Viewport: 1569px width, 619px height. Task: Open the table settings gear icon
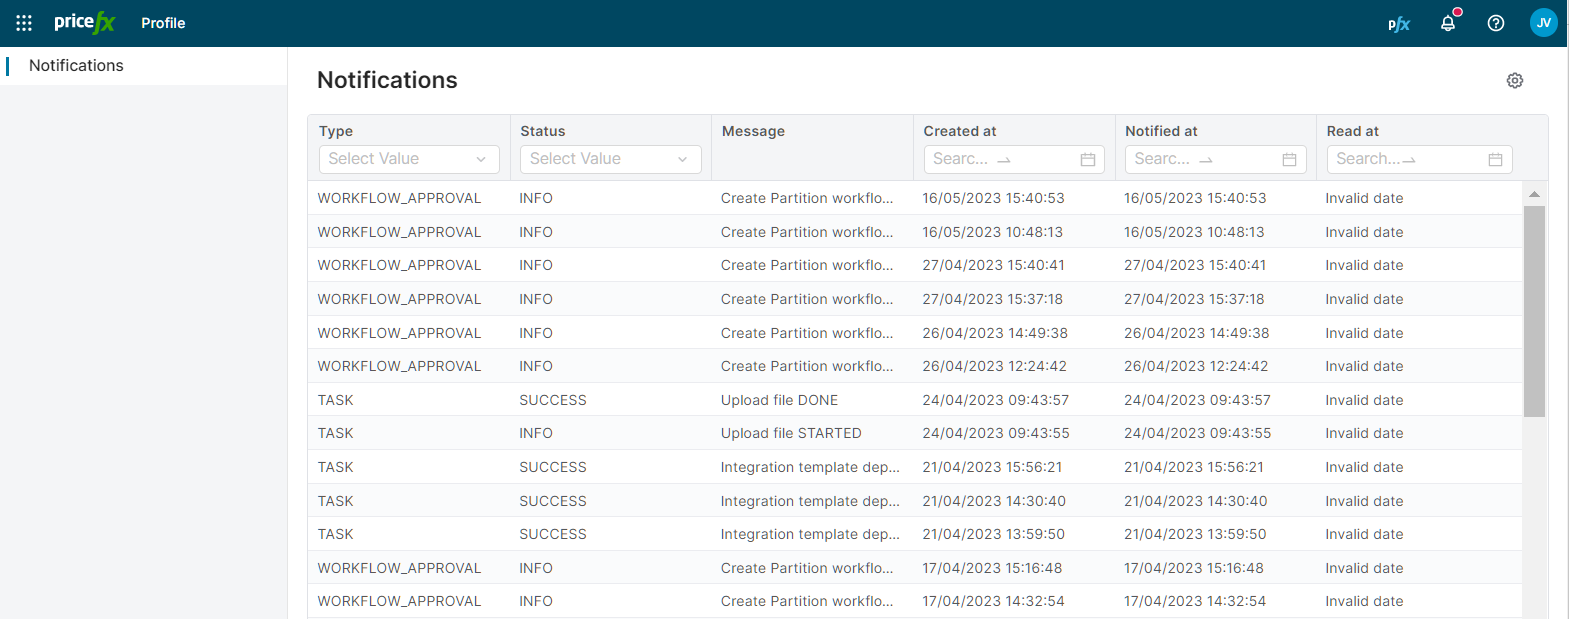tap(1514, 81)
